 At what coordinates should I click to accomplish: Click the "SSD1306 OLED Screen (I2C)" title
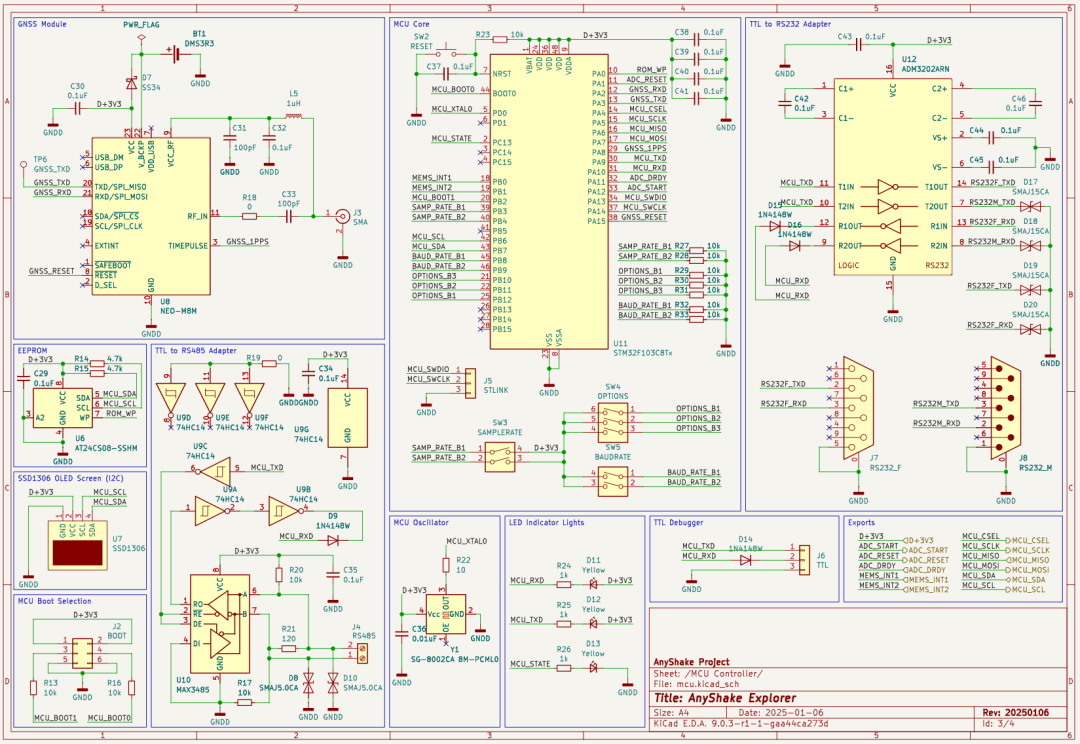click(x=70, y=478)
